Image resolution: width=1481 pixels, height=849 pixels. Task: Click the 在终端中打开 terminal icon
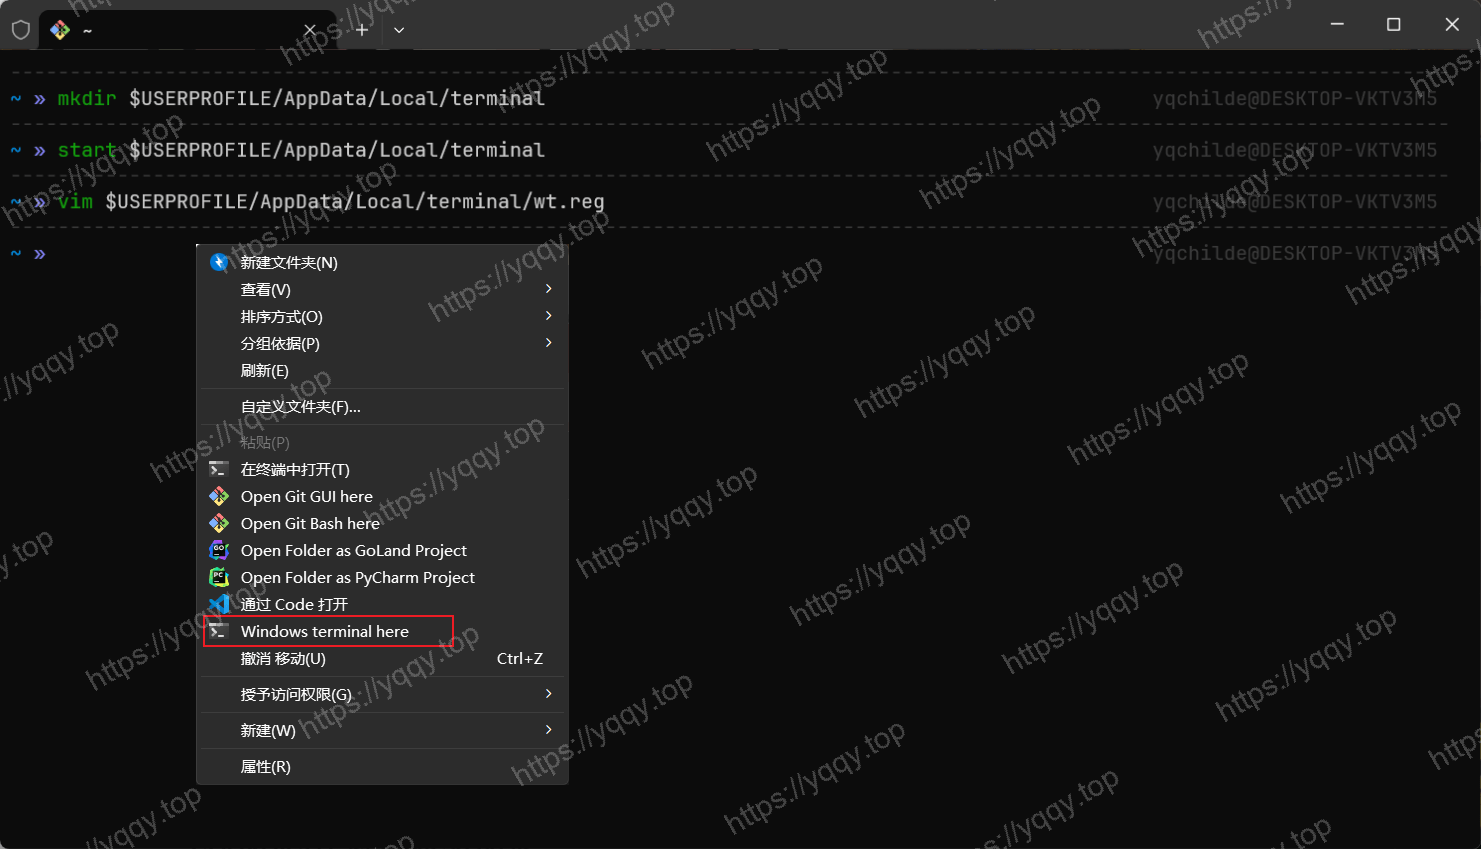[x=219, y=469]
